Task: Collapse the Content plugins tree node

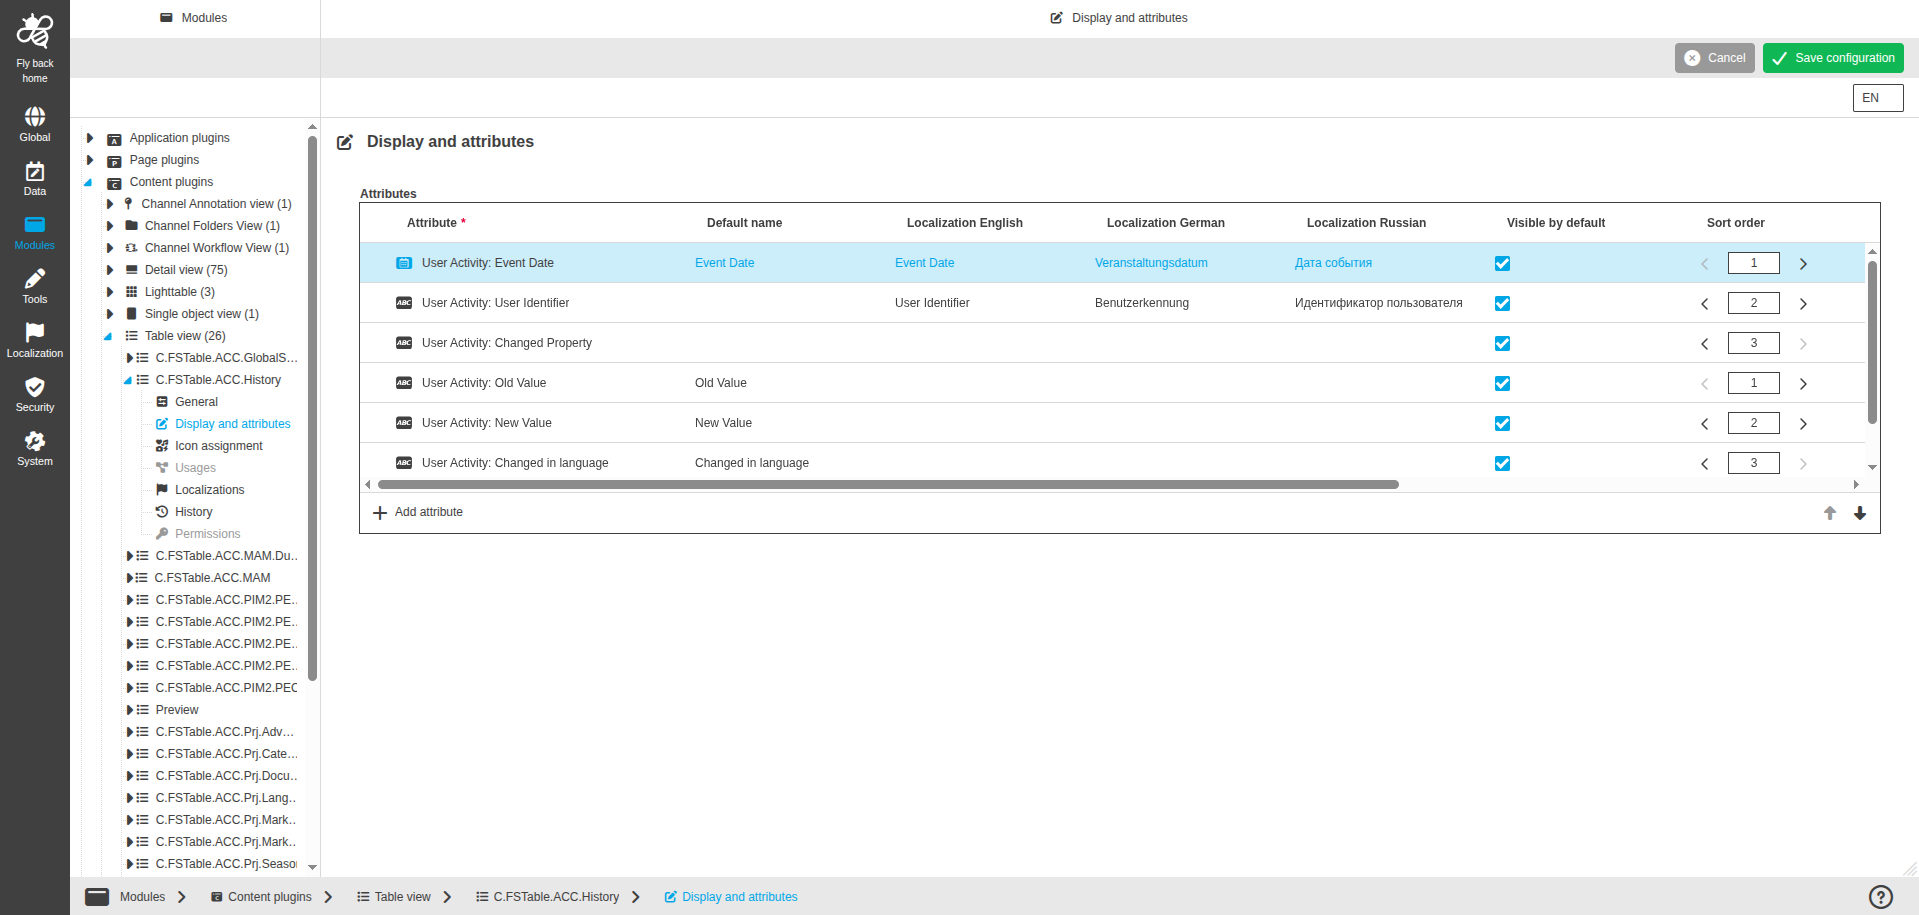Action: click(x=89, y=182)
